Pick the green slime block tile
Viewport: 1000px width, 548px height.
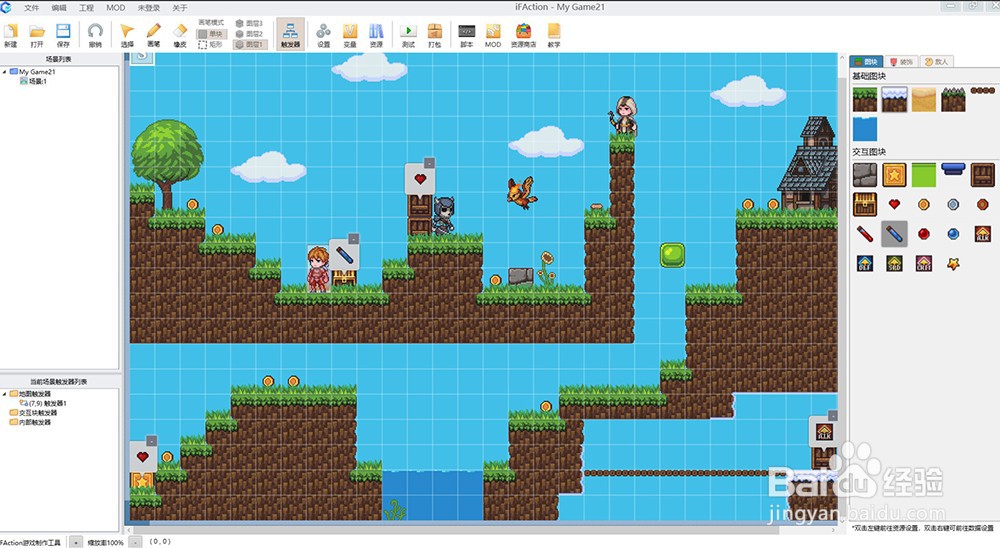point(923,175)
